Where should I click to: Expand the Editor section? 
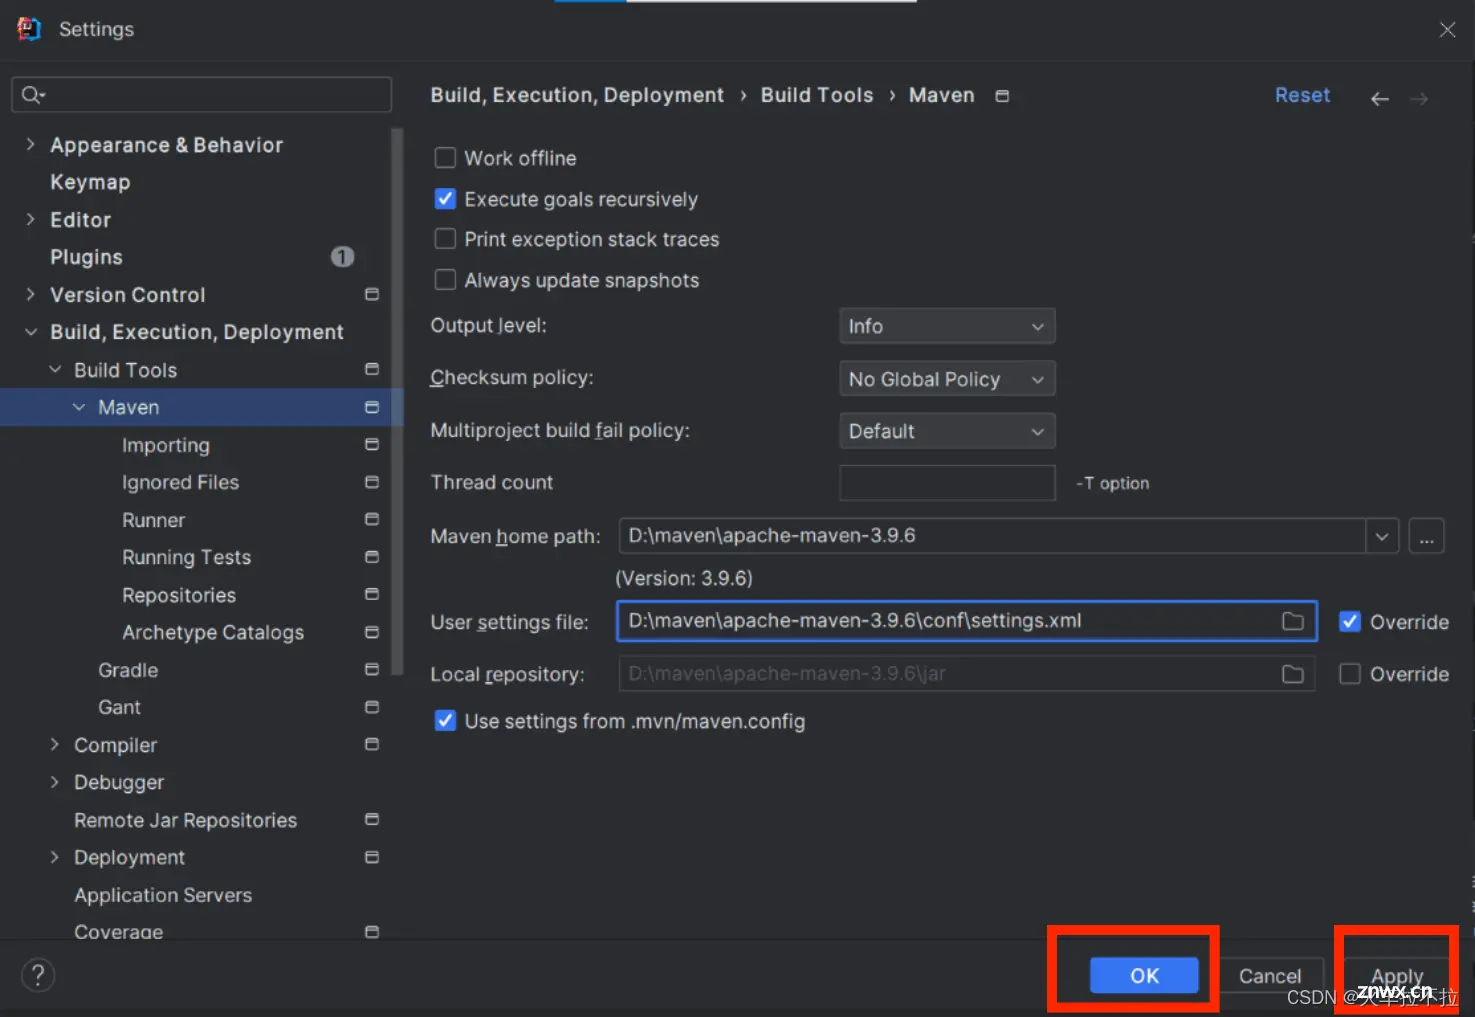coord(30,219)
